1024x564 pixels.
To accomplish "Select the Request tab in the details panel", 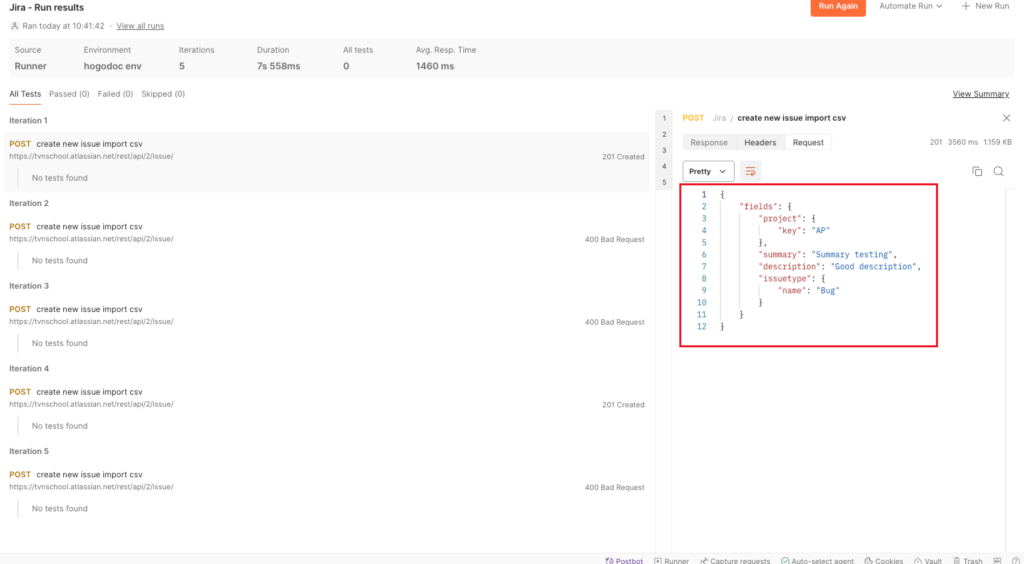I will 808,142.
